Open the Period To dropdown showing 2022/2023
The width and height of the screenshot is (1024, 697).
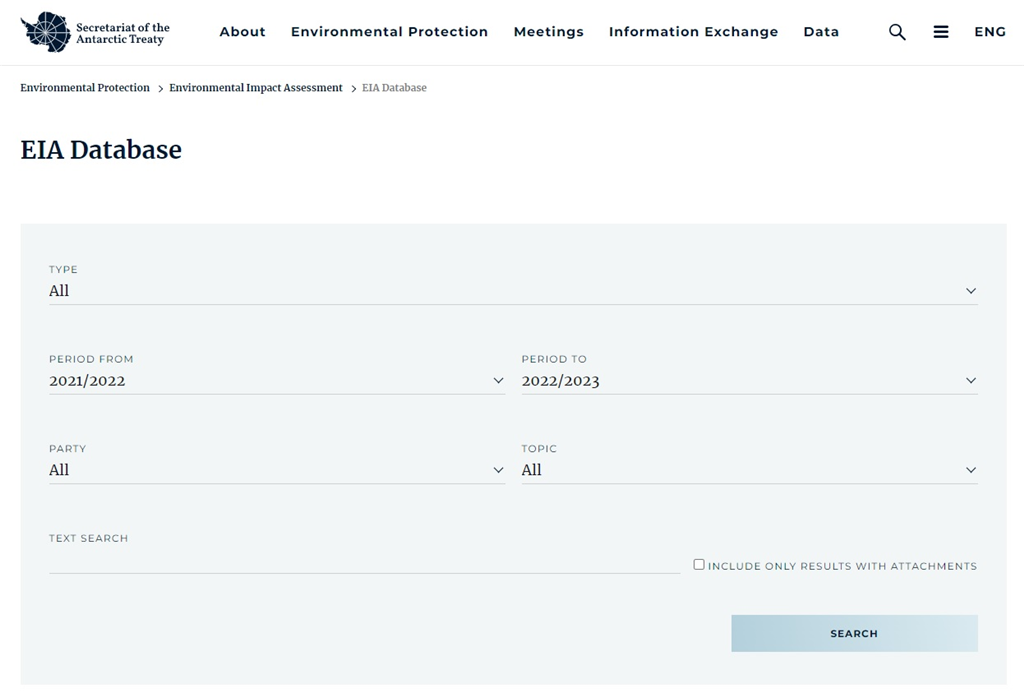click(749, 381)
